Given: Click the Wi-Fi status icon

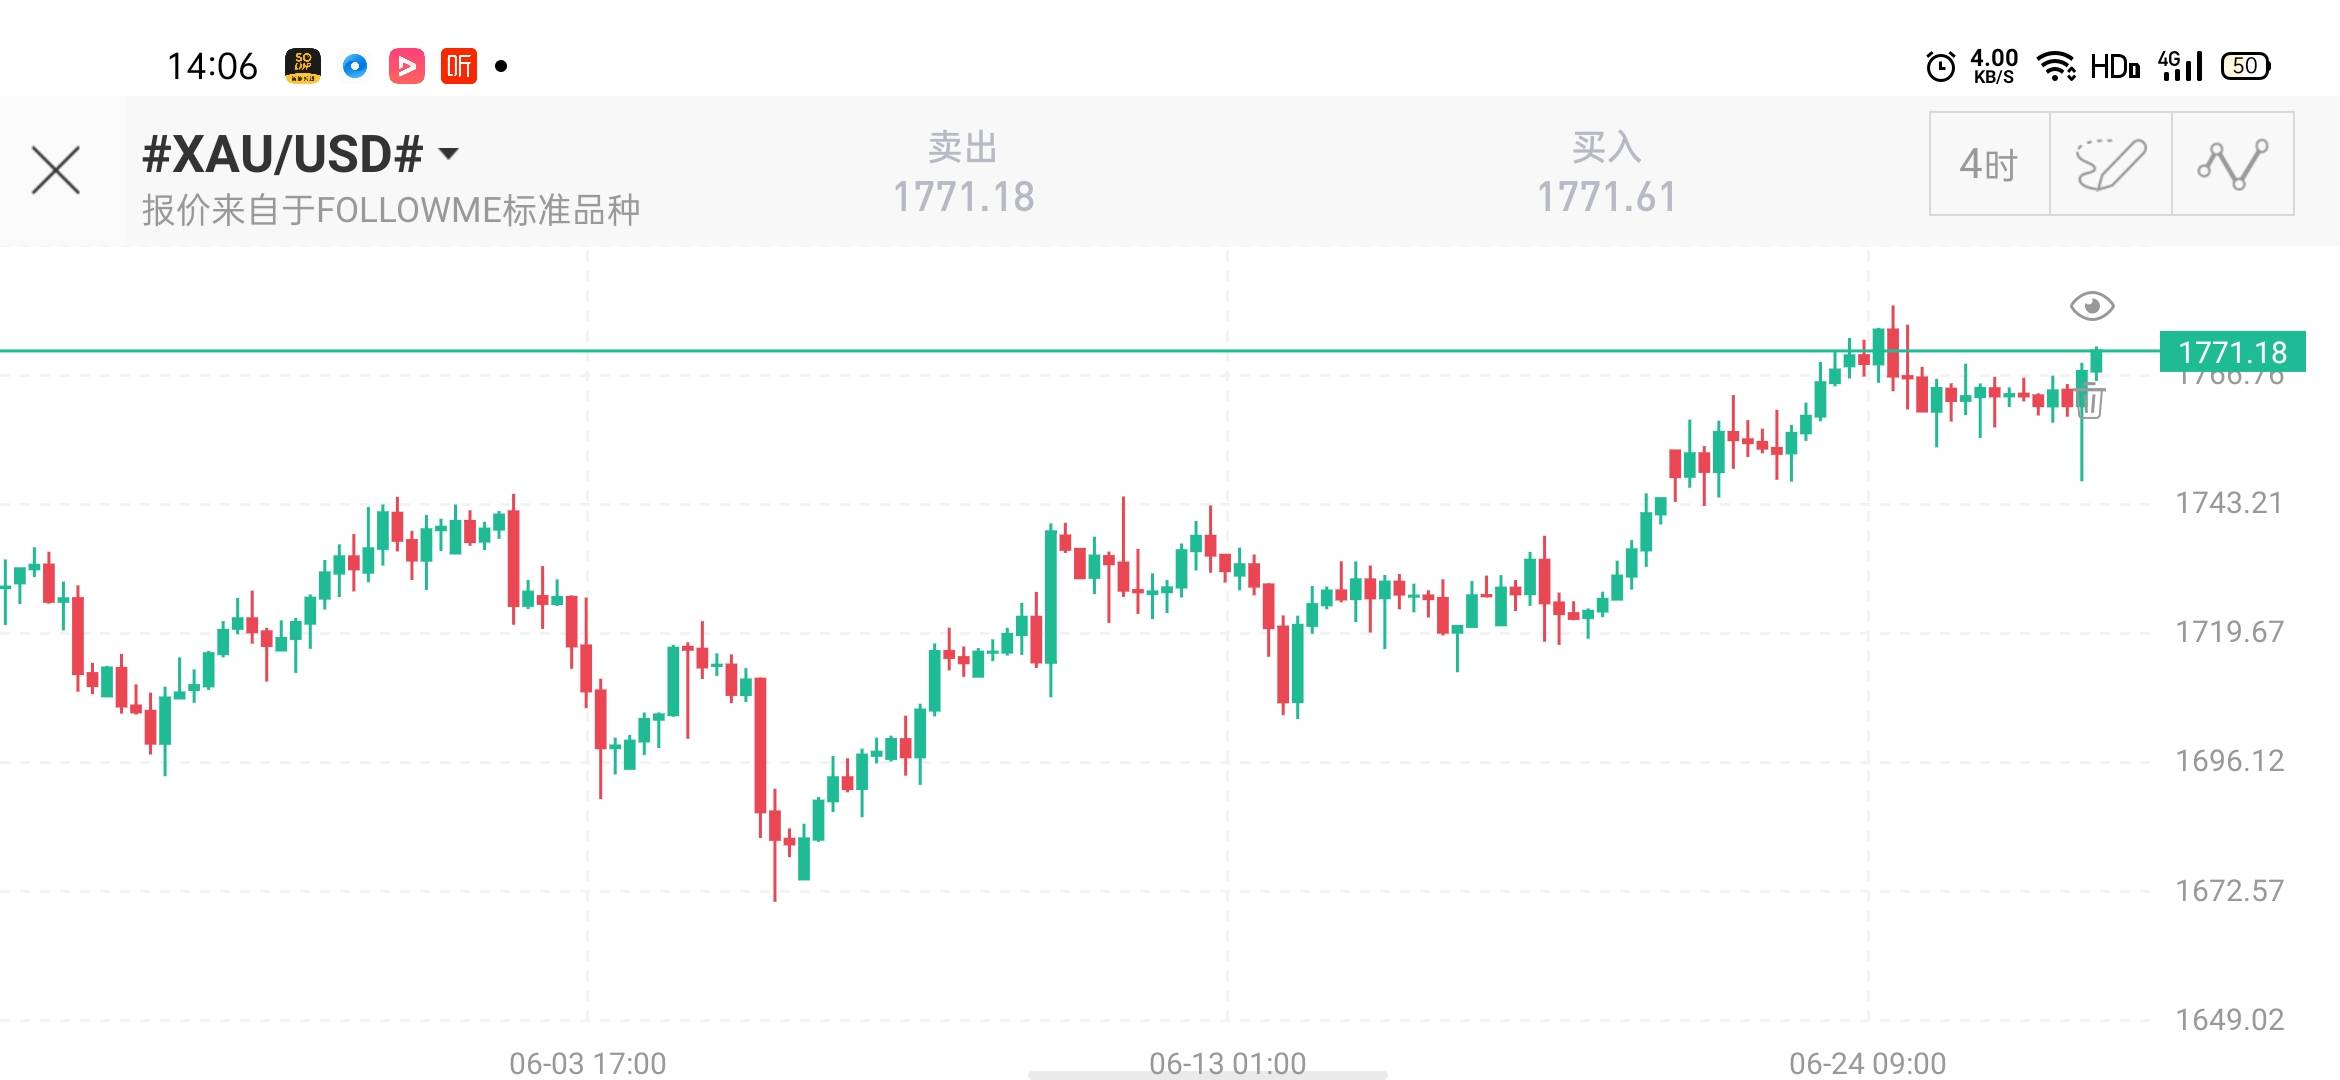Looking at the screenshot, I should pos(2056,67).
